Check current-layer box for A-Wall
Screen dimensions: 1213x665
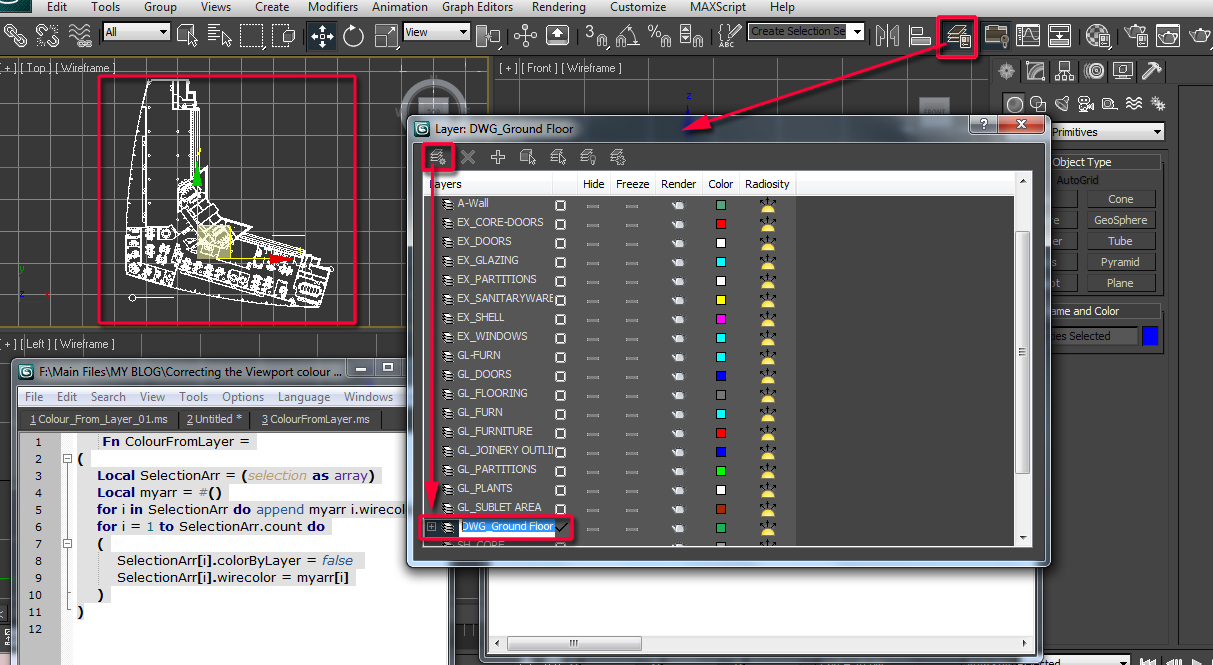[x=560, y=204]
